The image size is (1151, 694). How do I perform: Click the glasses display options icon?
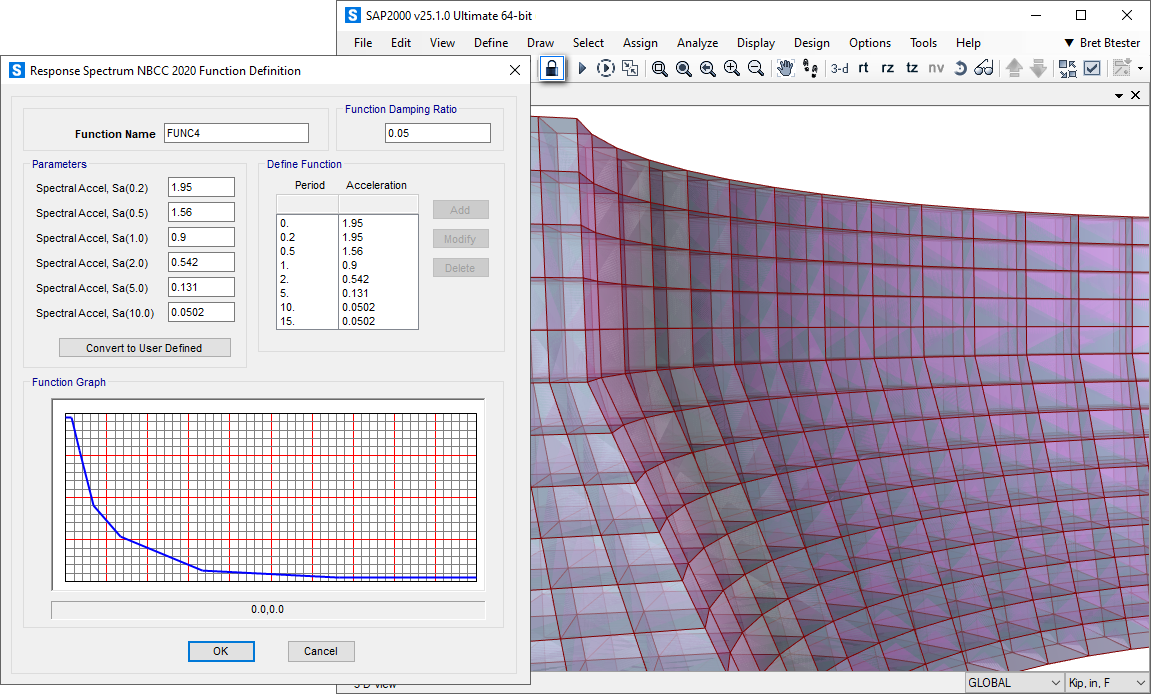click(x=984, y=67)
